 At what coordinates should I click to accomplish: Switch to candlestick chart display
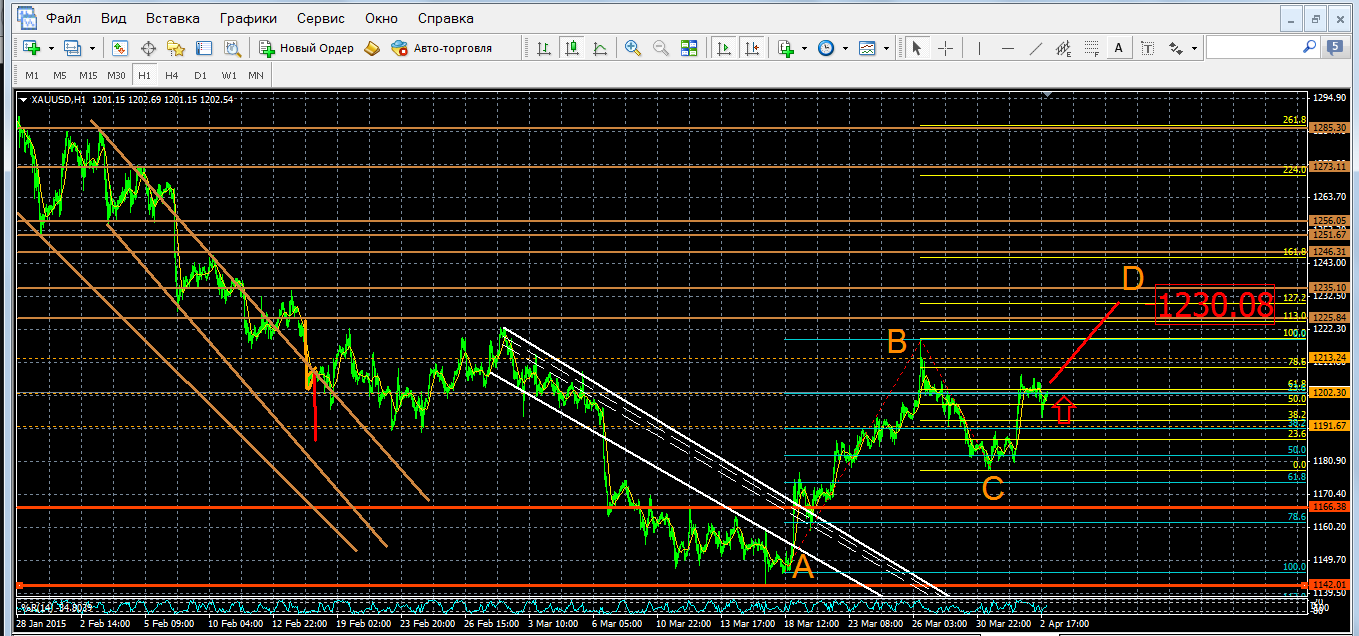coord(572,48)
